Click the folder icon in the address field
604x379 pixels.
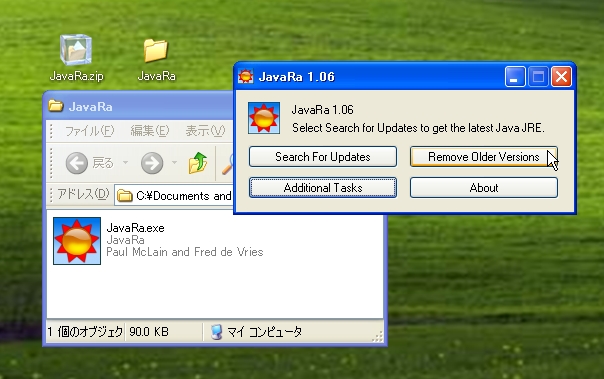click(124, 196)
